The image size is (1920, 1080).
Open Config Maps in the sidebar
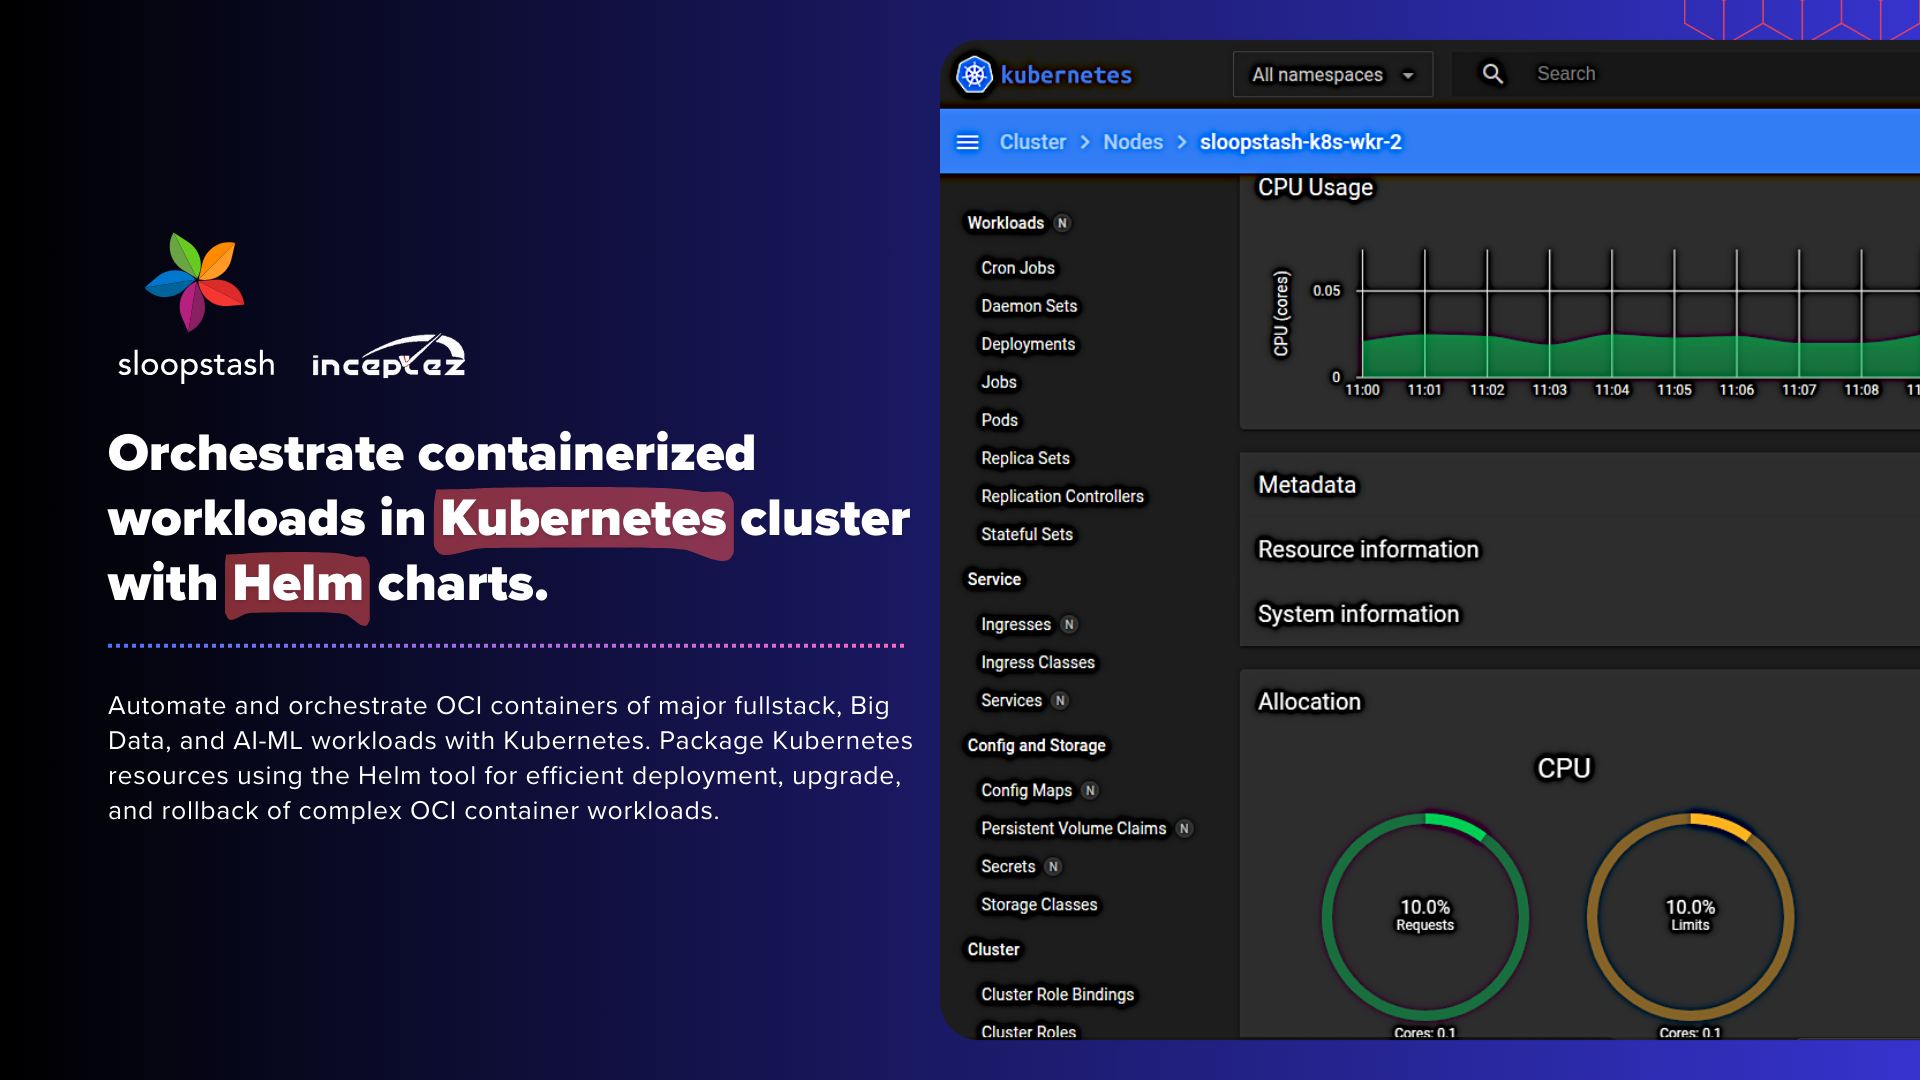click(1026, 790)
